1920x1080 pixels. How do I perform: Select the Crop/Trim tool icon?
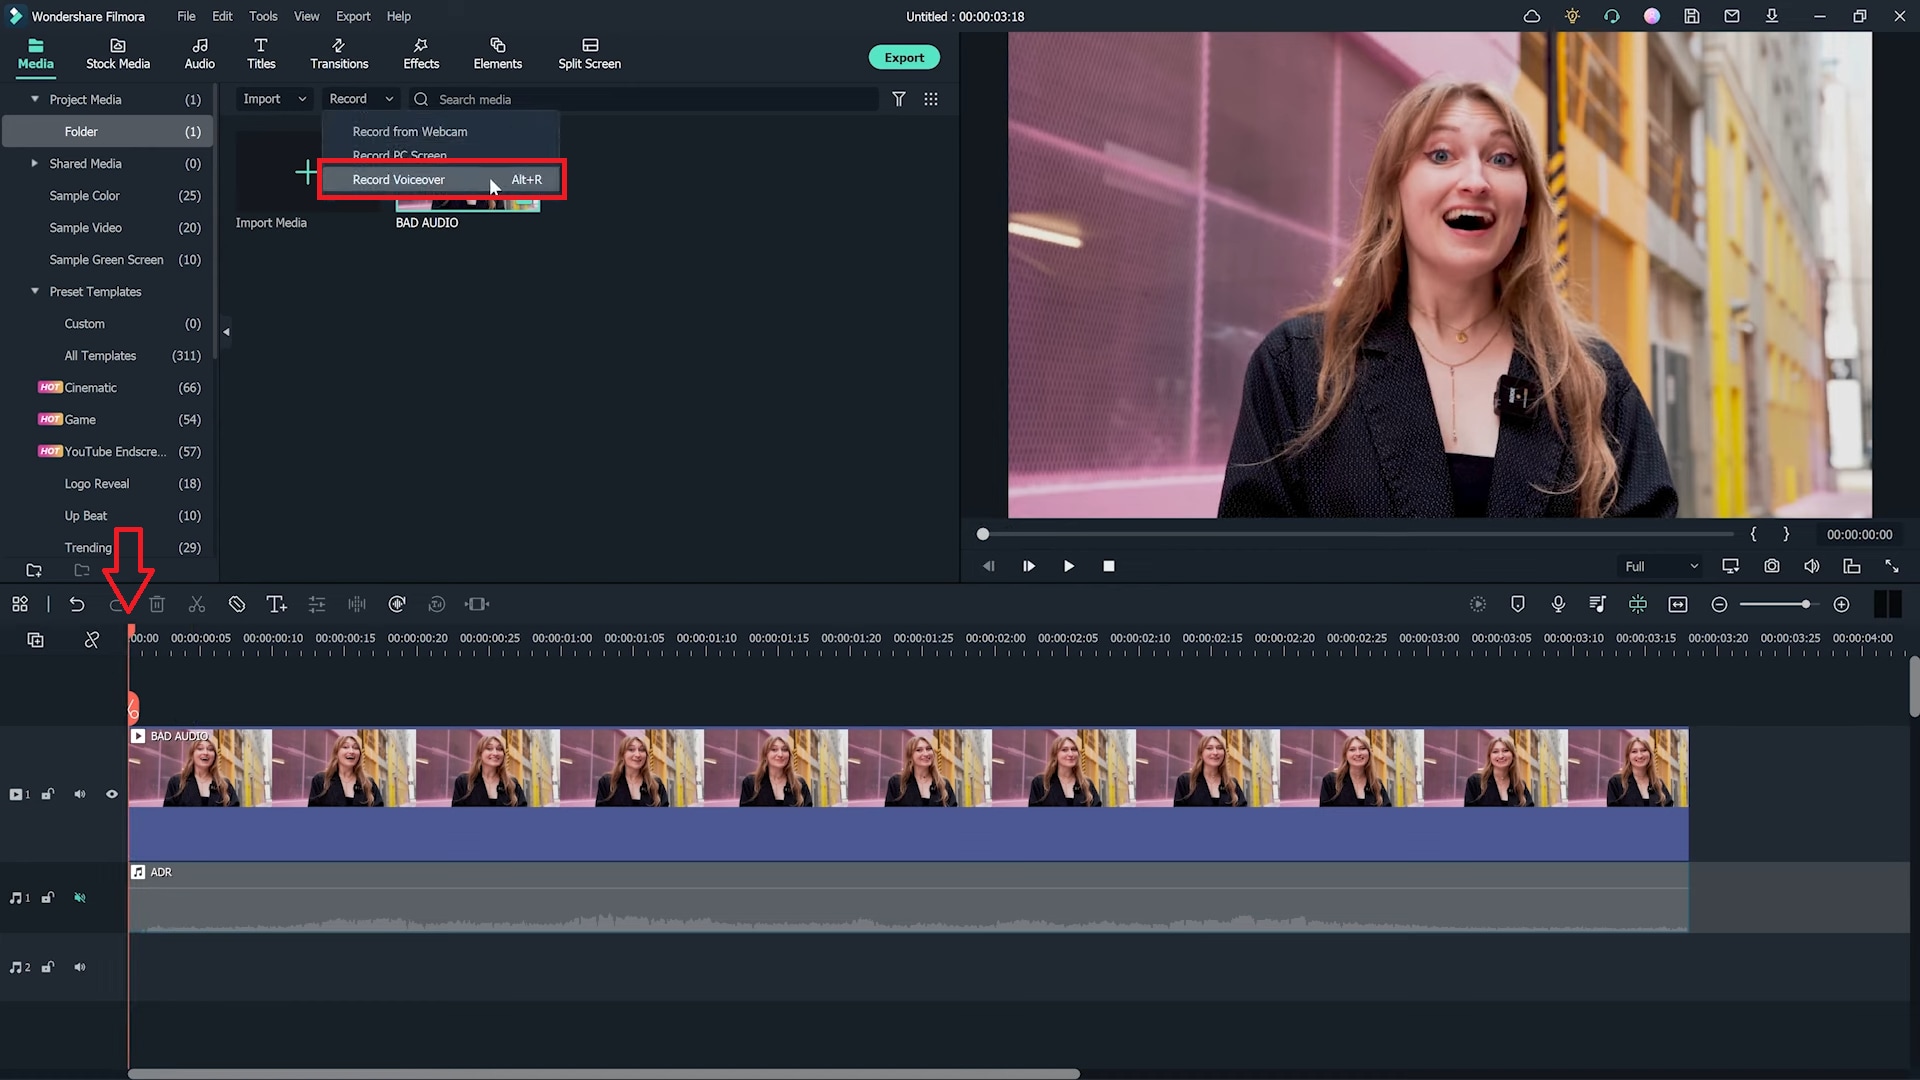[479, 604]
